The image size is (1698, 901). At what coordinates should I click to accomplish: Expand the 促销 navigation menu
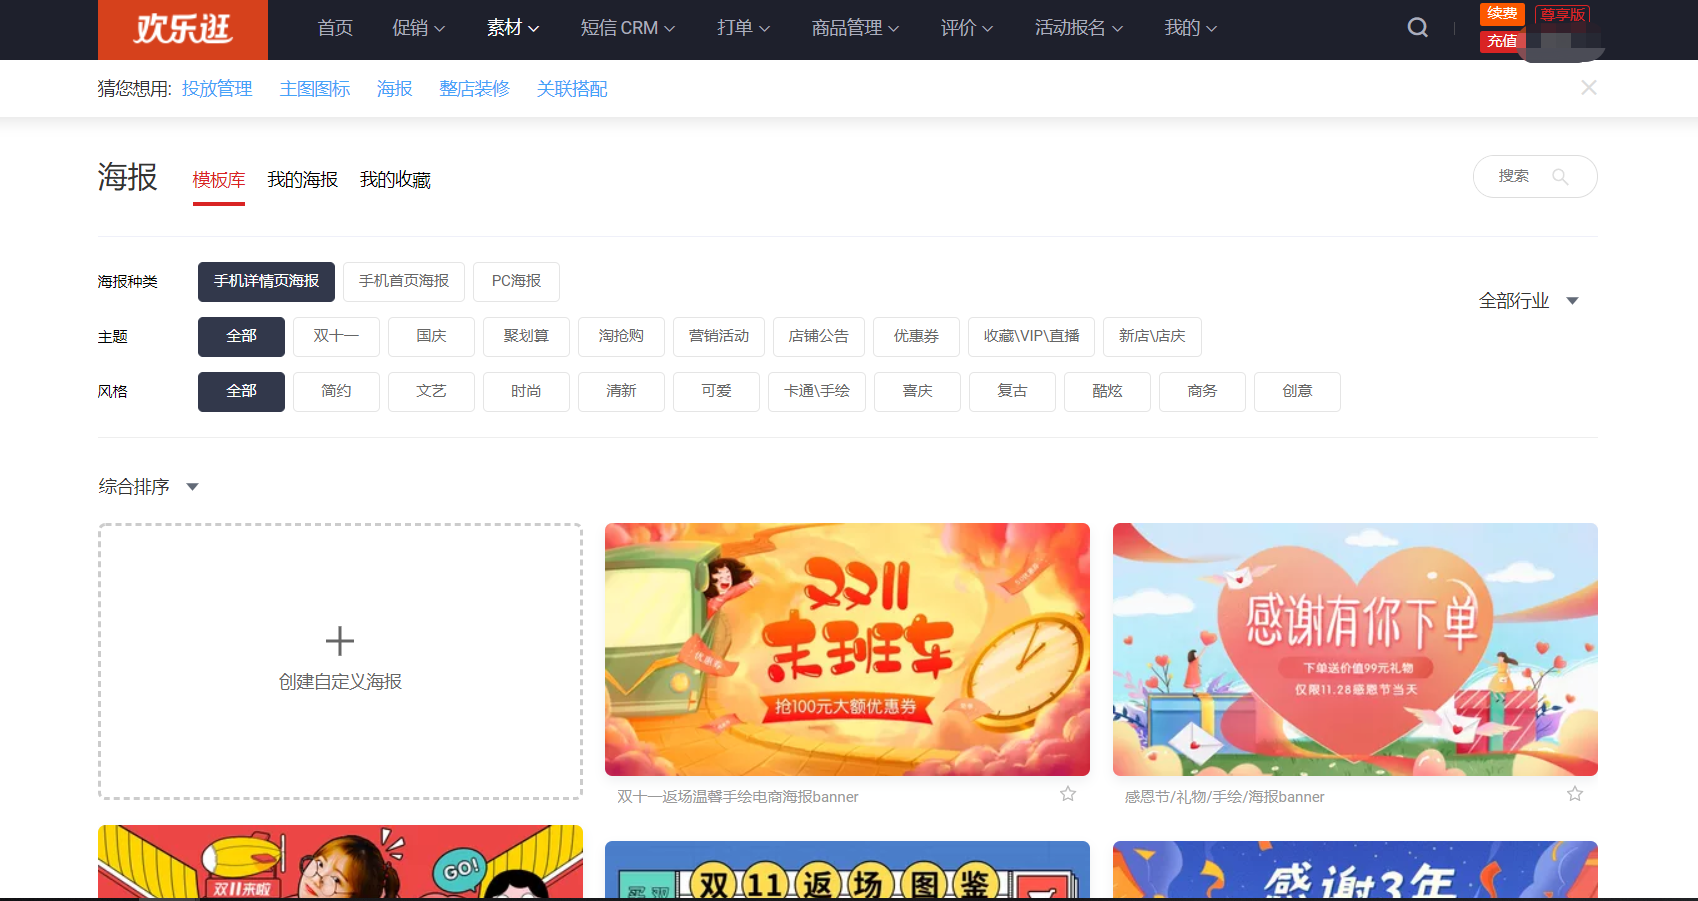pos(418,29)
